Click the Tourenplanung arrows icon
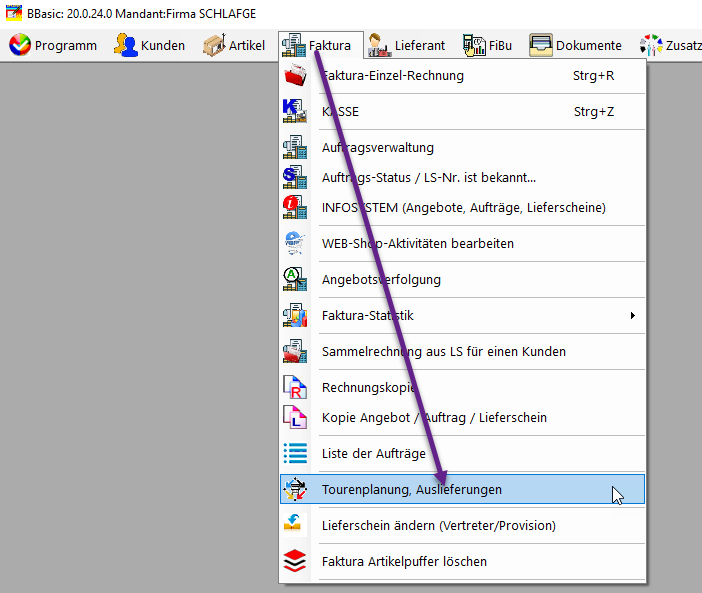This screenshot has height=593, width=702. click(x=295, y=489)
